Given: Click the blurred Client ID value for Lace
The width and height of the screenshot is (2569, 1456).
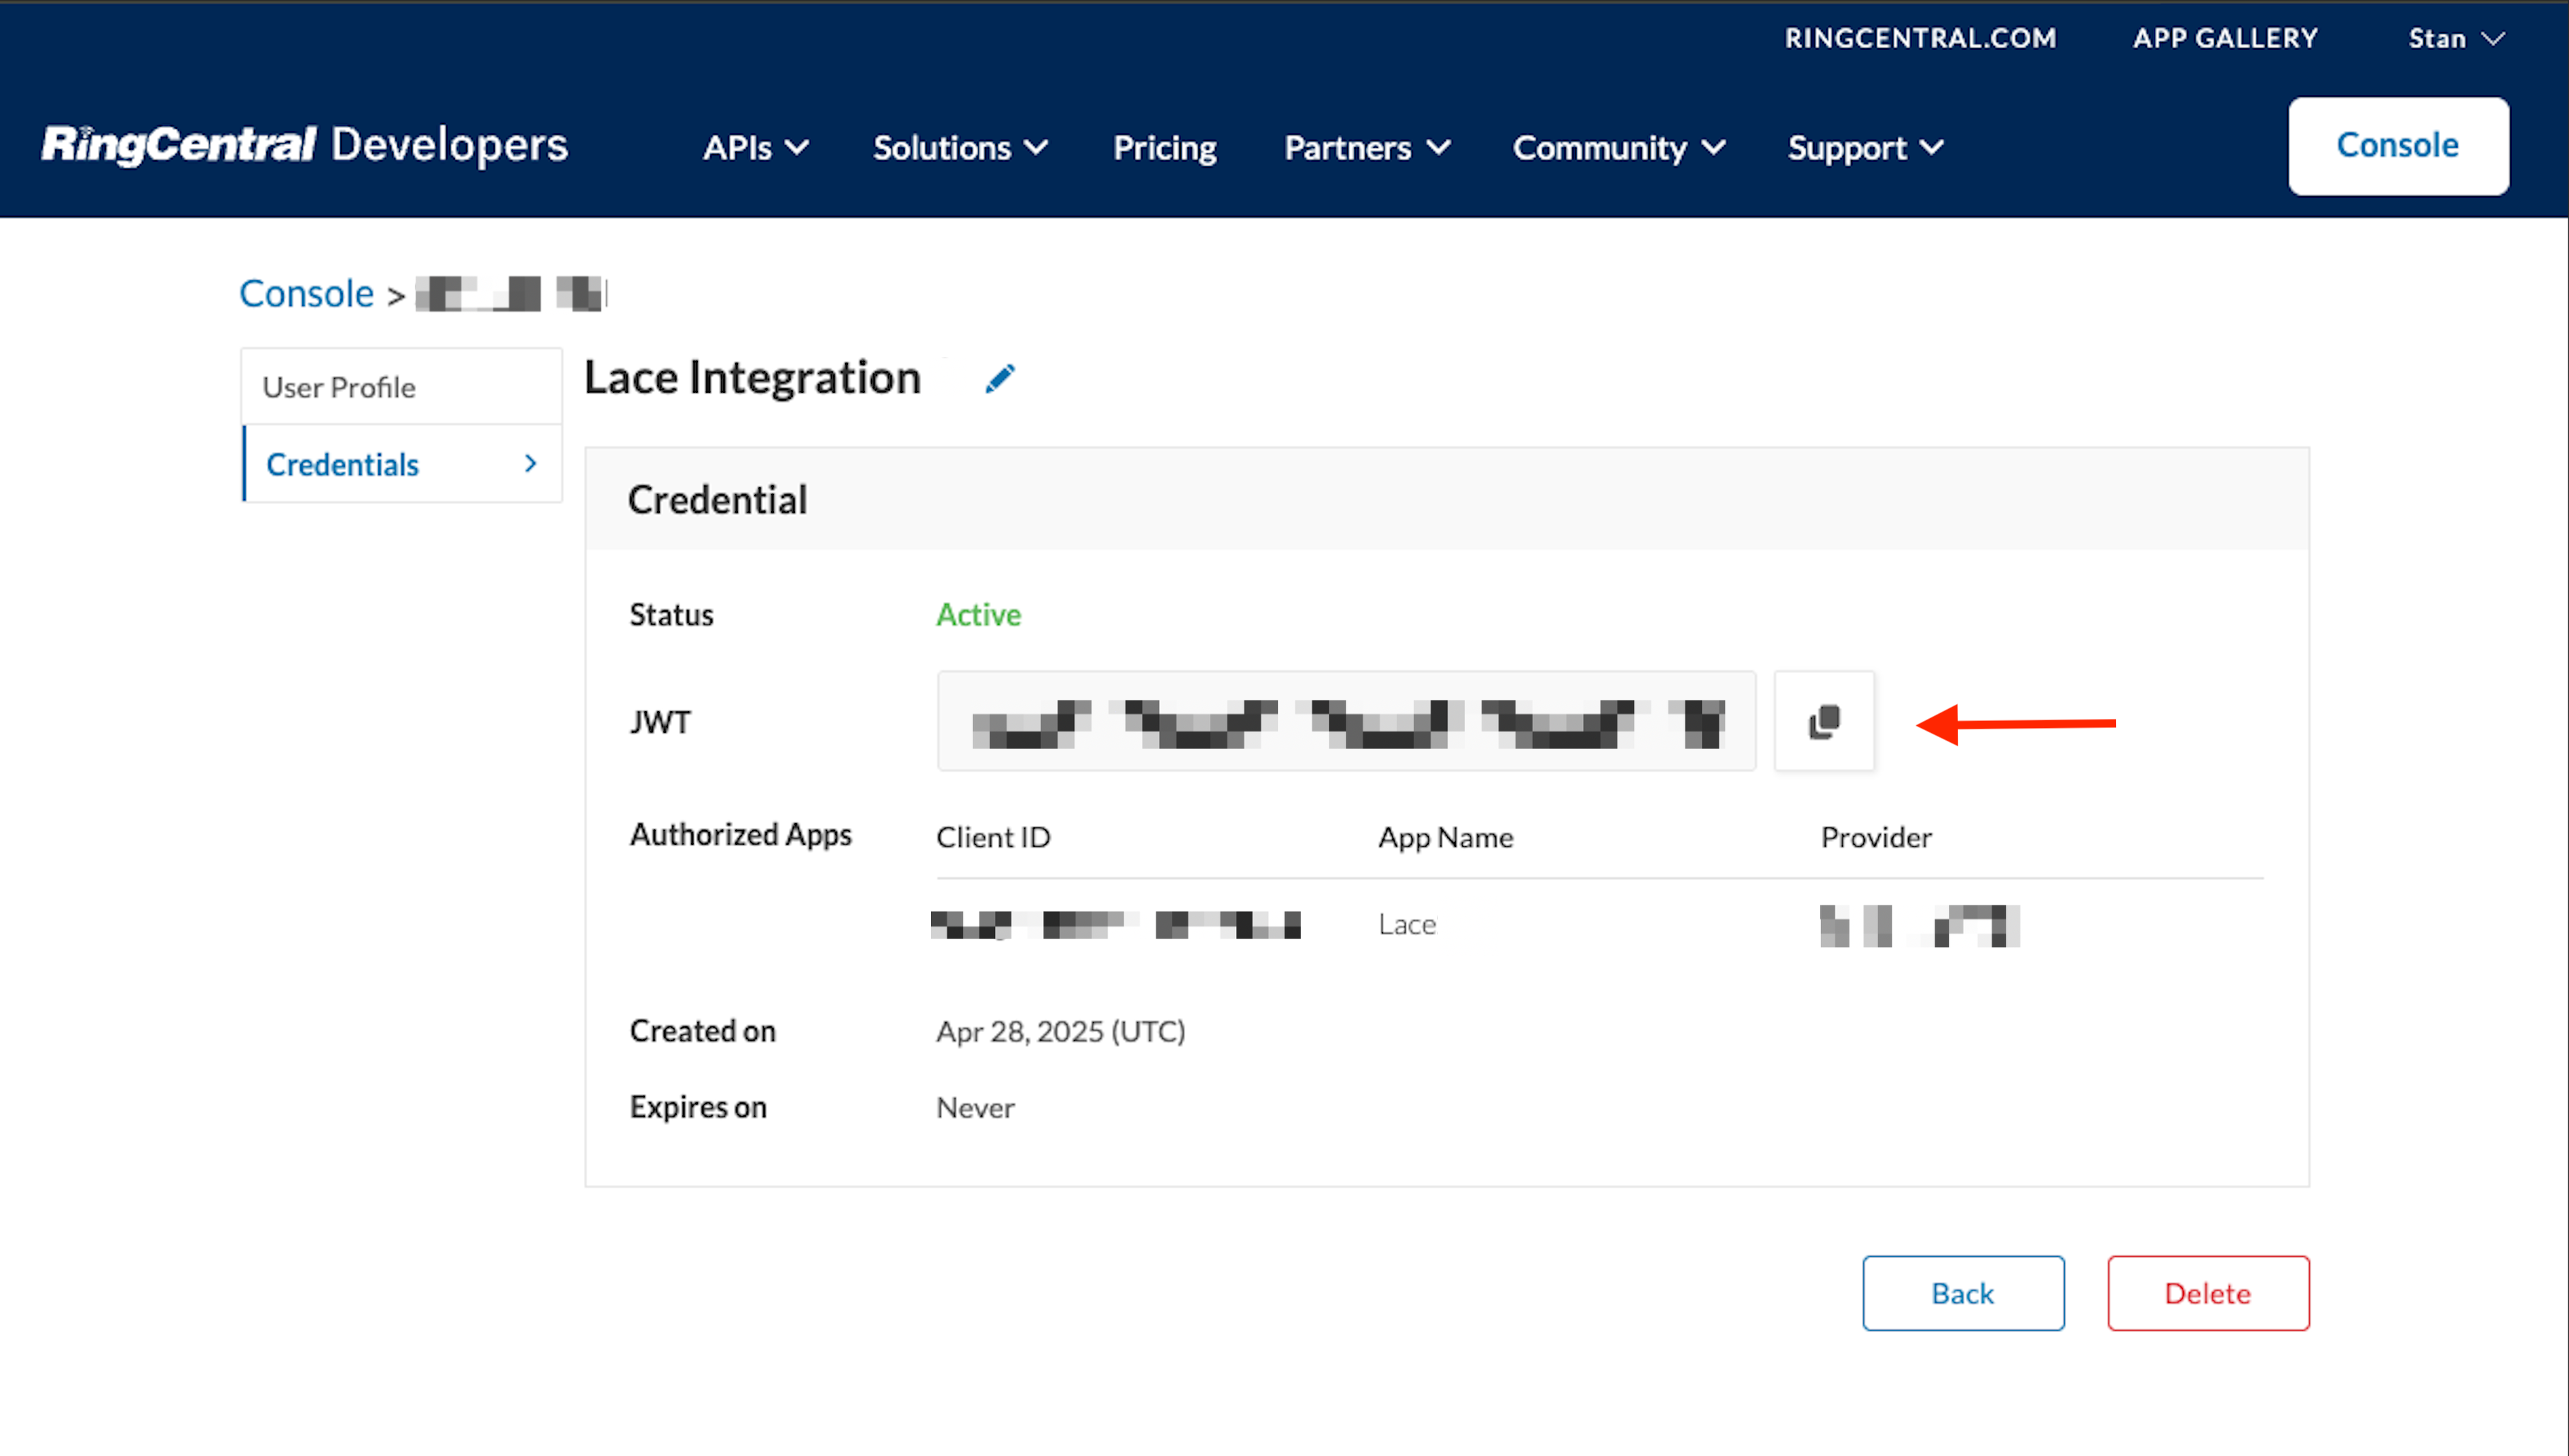Looking at the screenshot, I should pyautogui.click(x=1115, y=924).
